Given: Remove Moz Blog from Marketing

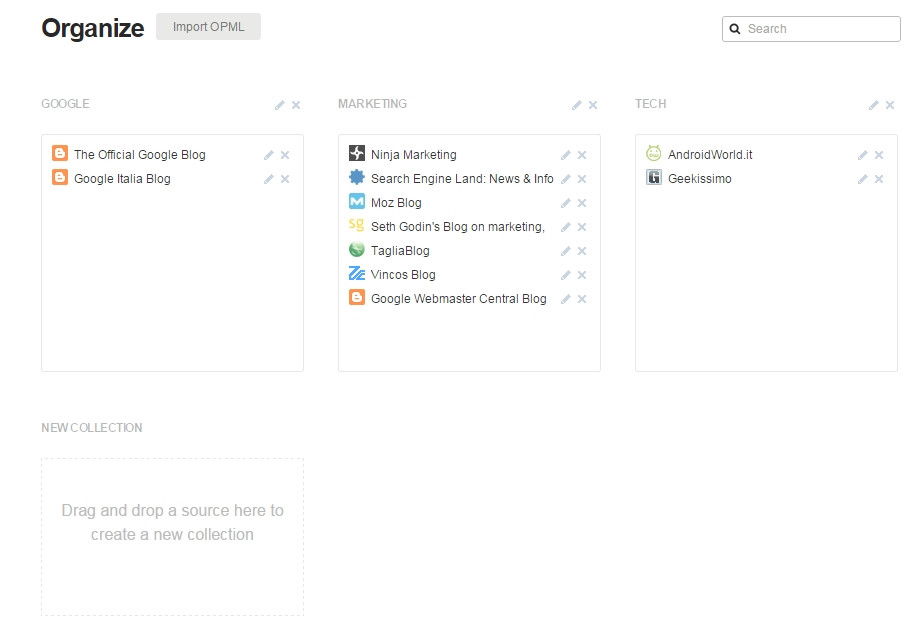Looking at the screenshot, I should point(582,203).
